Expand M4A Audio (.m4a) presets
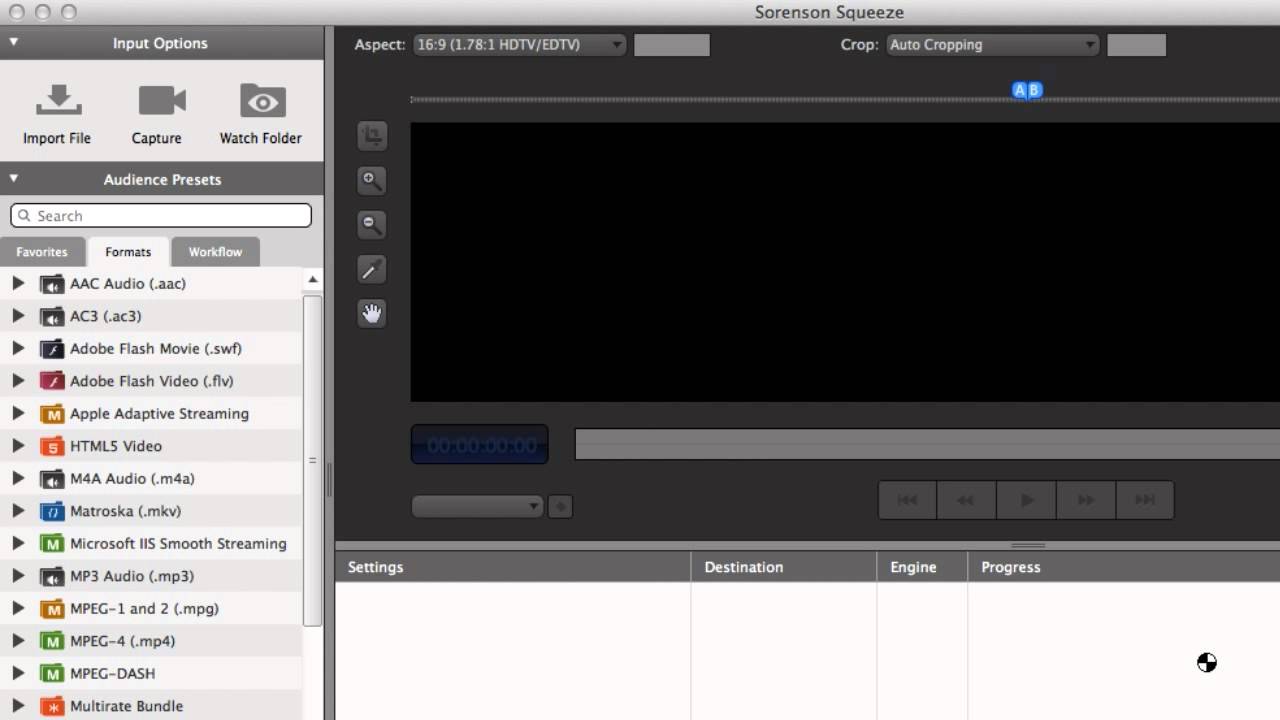1280x720 pixels. coord(18,479)
